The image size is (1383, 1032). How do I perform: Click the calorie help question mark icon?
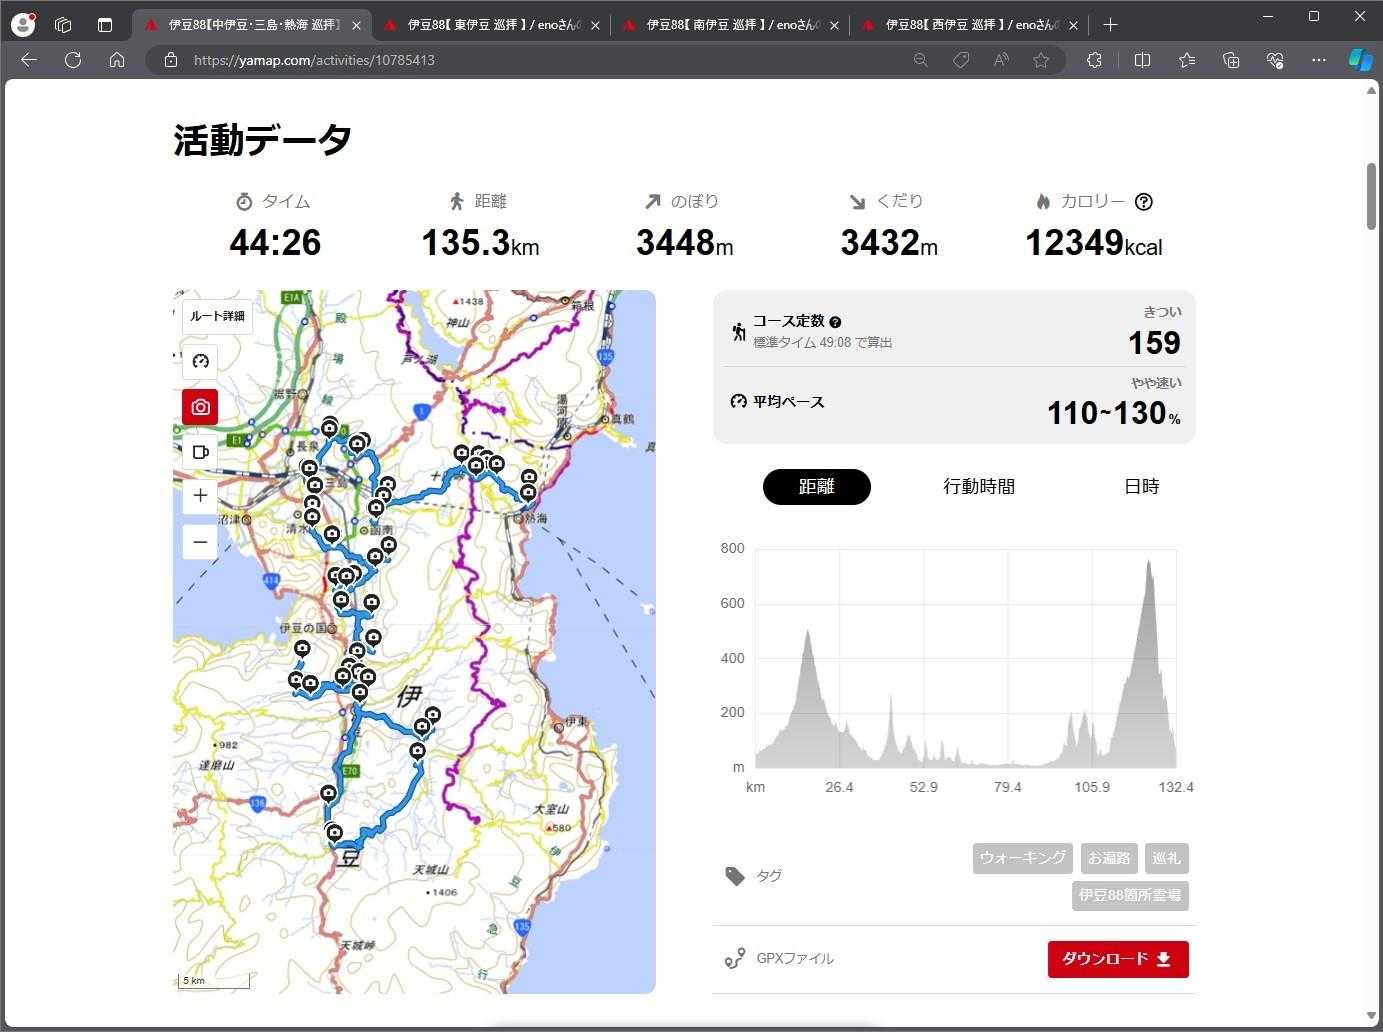[1144, 202]
